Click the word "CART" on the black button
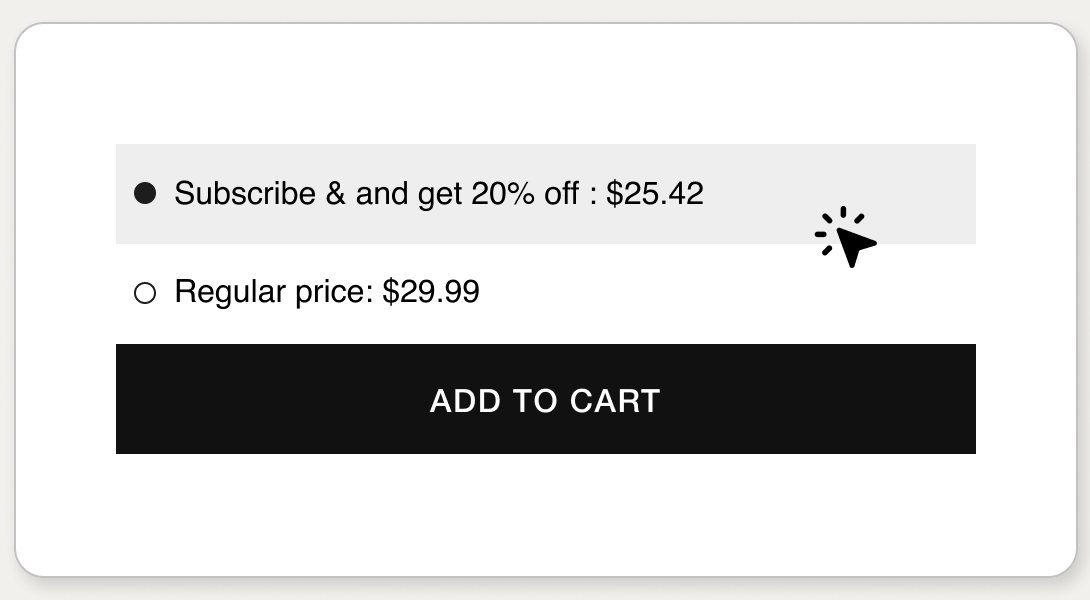The height and width of the screenshot is (600, 1090). pos(615,401)
